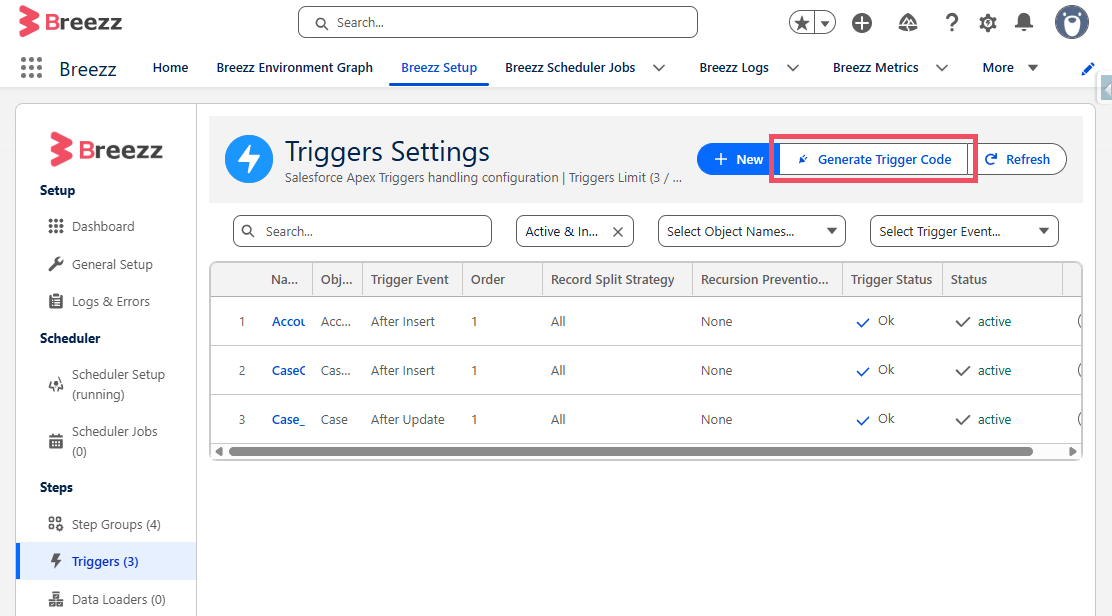
Task: Open Data Loaders (0)
Action: (118, 600)
